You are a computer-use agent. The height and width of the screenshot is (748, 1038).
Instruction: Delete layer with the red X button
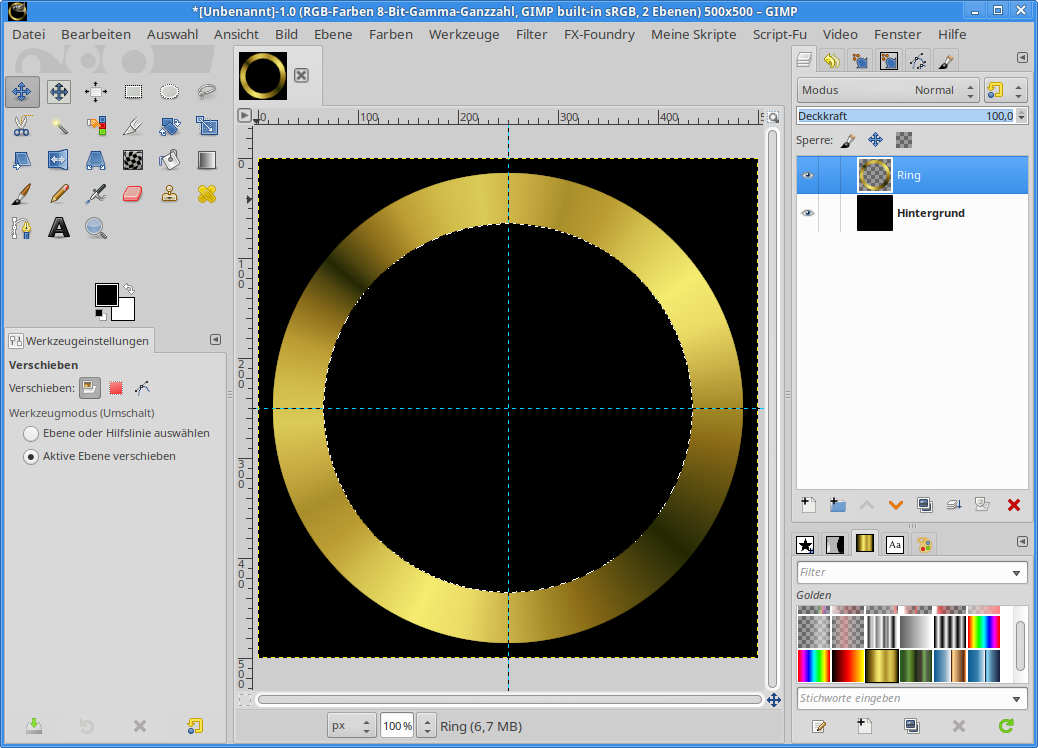pyautogui.click(x=1013, y=505)
